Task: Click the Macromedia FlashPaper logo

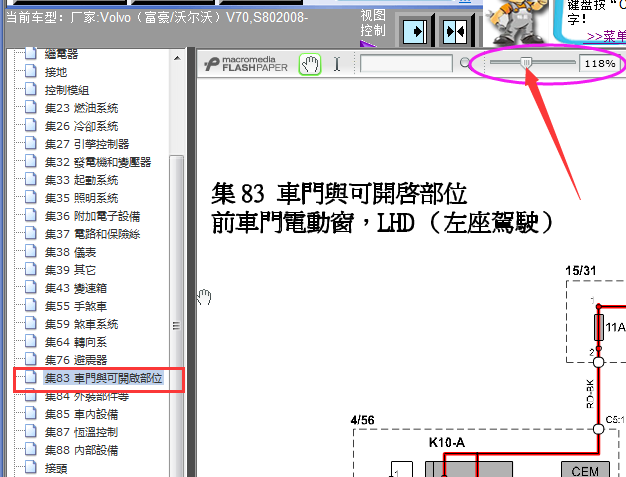Action: tap(246, 64)
